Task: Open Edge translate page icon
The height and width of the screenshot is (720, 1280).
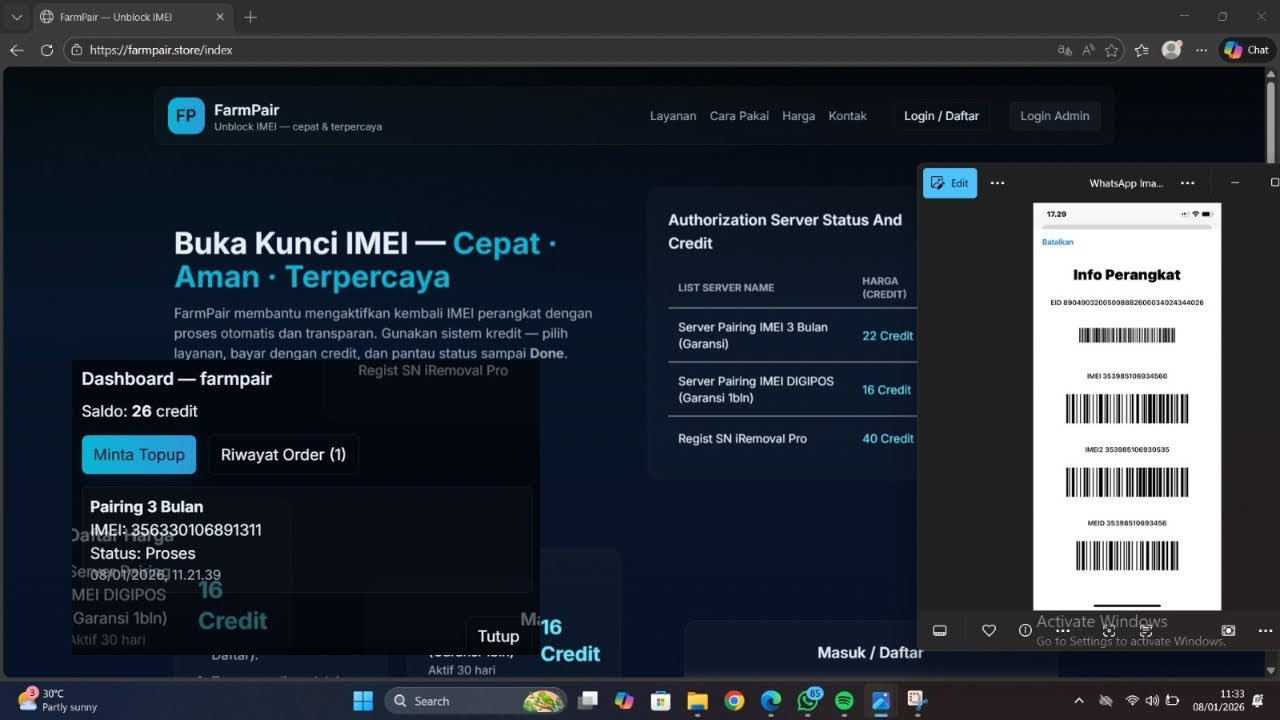Action: (1065, 50)
